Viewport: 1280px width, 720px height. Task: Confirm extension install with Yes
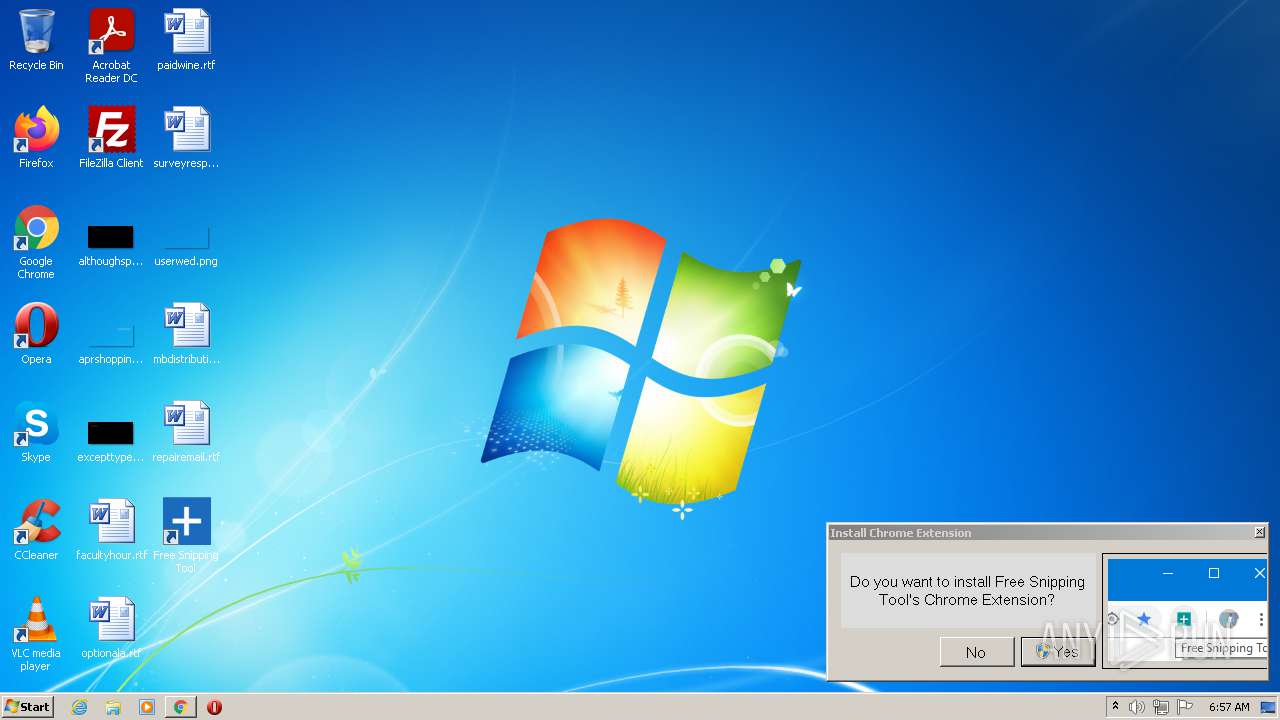1058,652
